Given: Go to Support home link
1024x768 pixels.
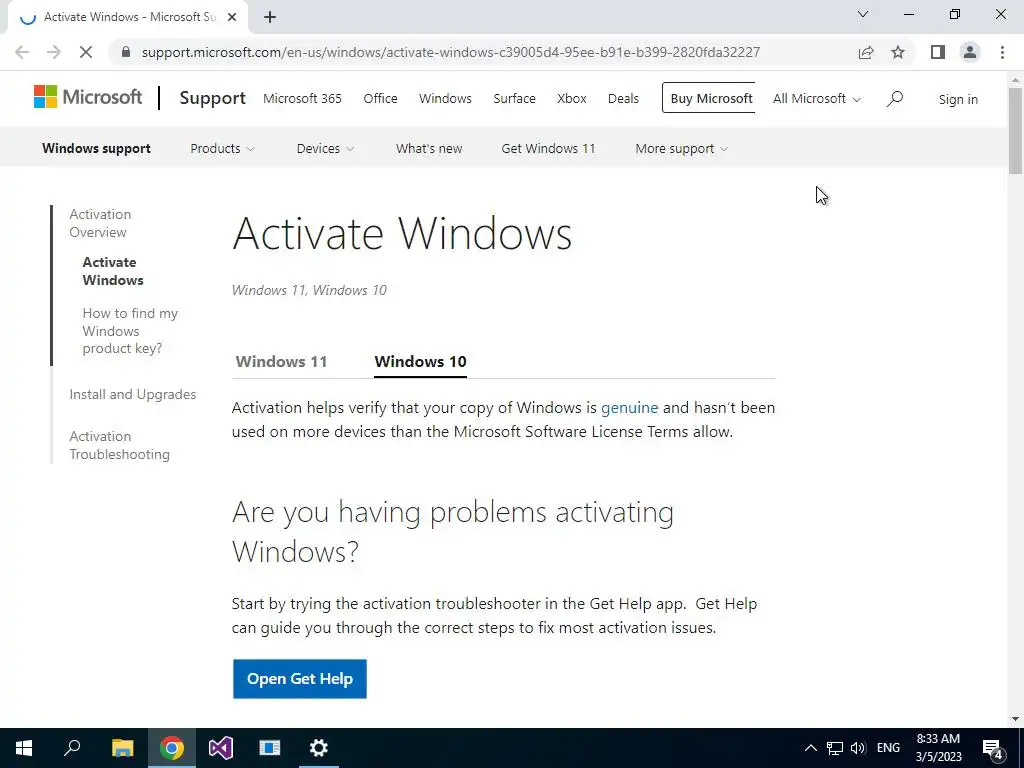Looking at the screenshot, I should pos(212,98).
